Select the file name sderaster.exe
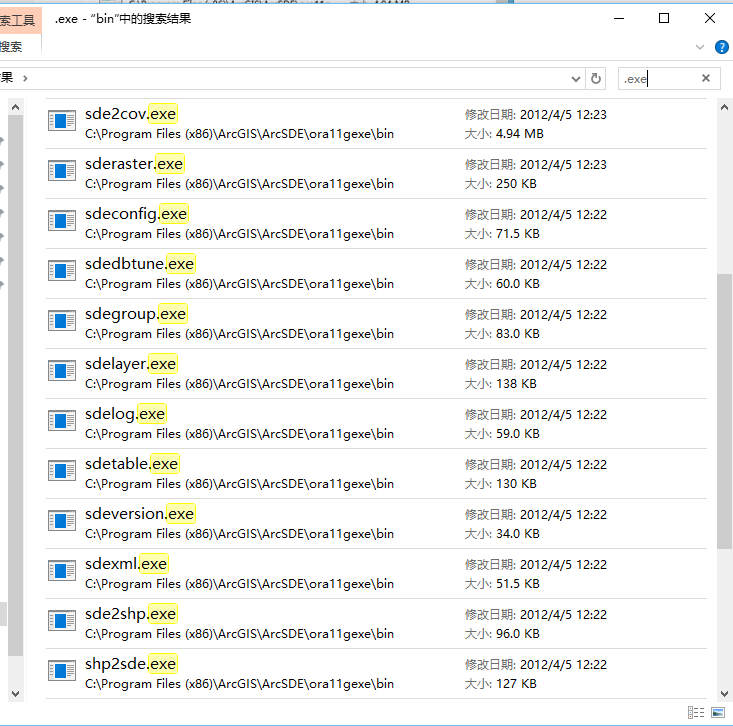 click(134, 164)
